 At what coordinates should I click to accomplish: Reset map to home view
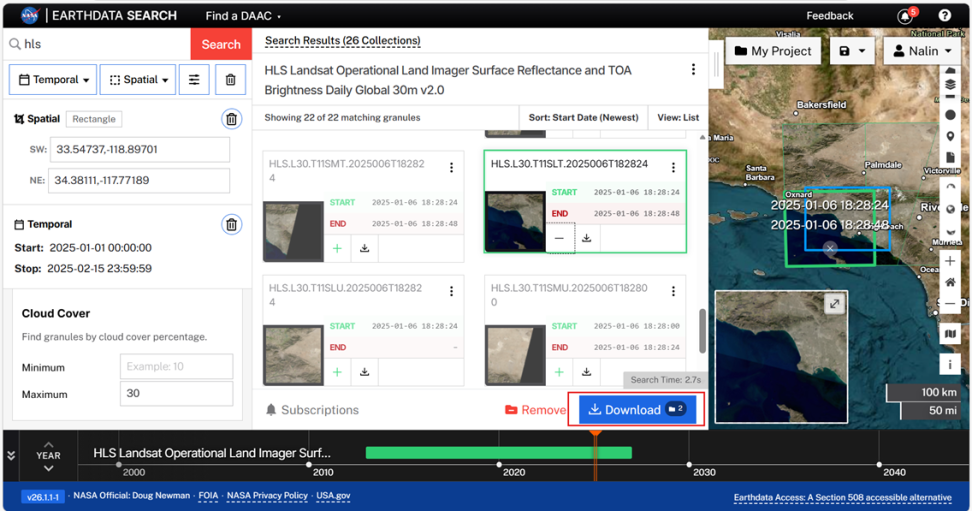click(x=950, y=282)
